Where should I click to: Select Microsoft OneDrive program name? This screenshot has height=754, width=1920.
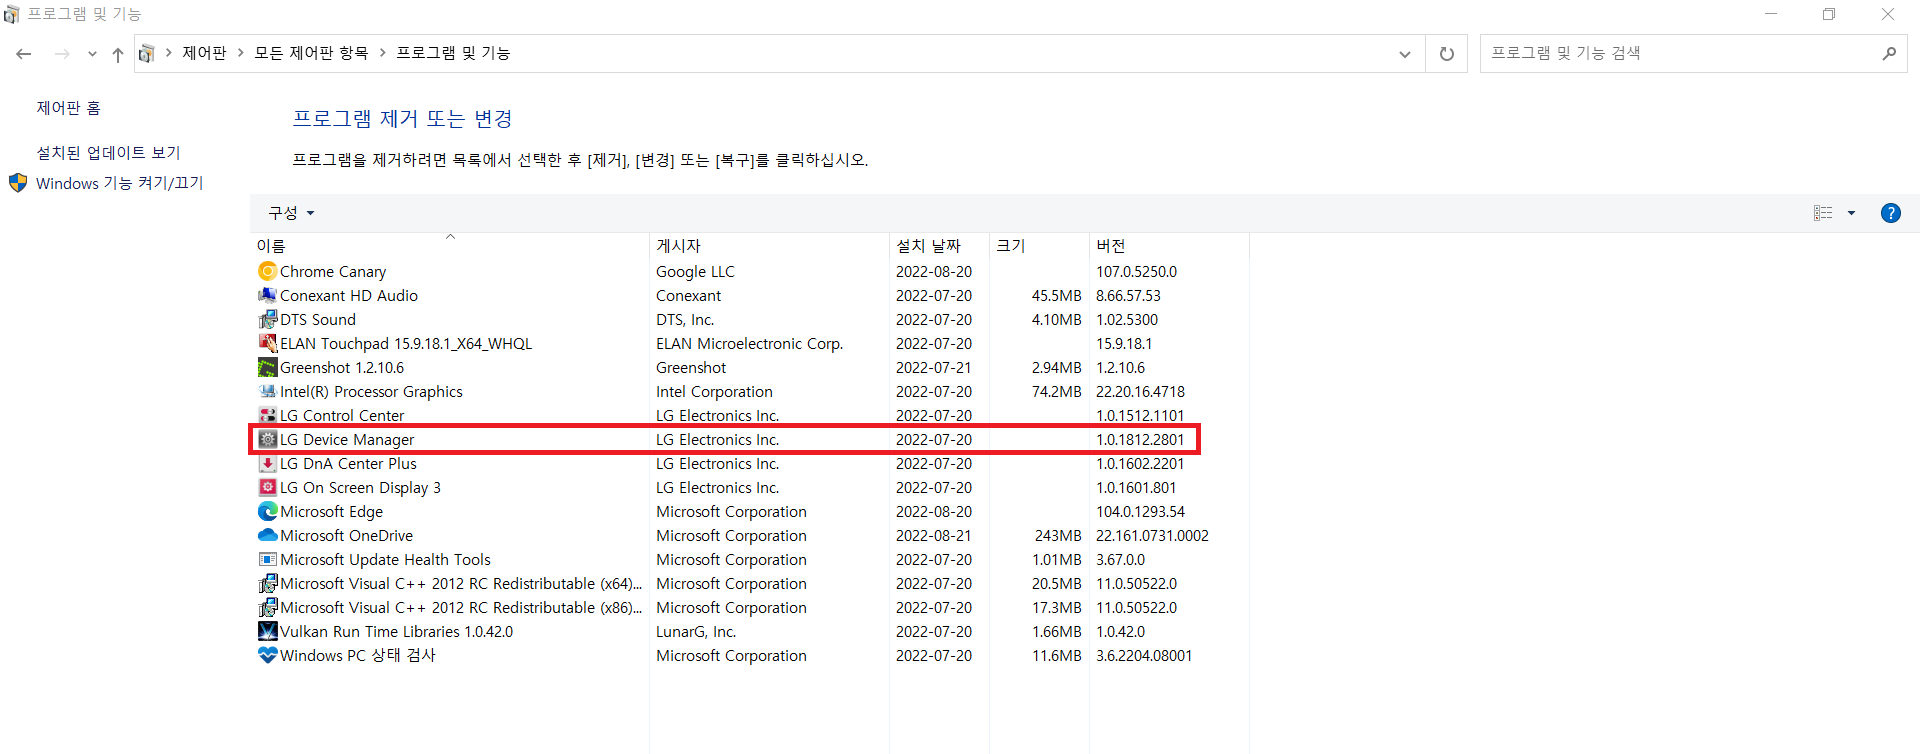click(346, 535)
